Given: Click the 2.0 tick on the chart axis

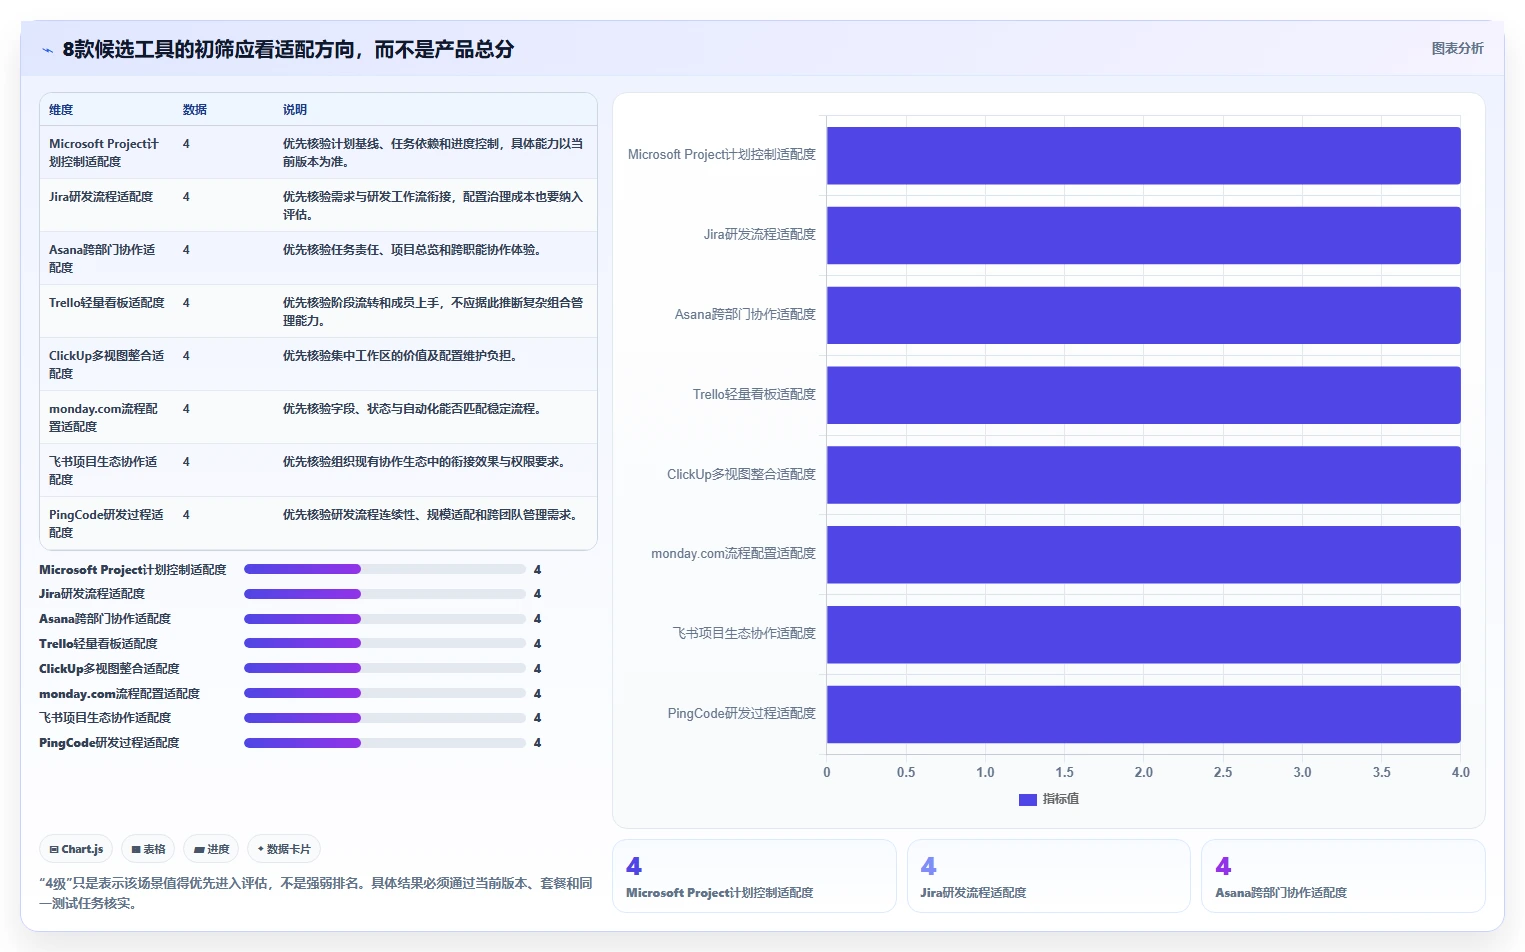Looking at the screenshot, I should [1143, 772].
